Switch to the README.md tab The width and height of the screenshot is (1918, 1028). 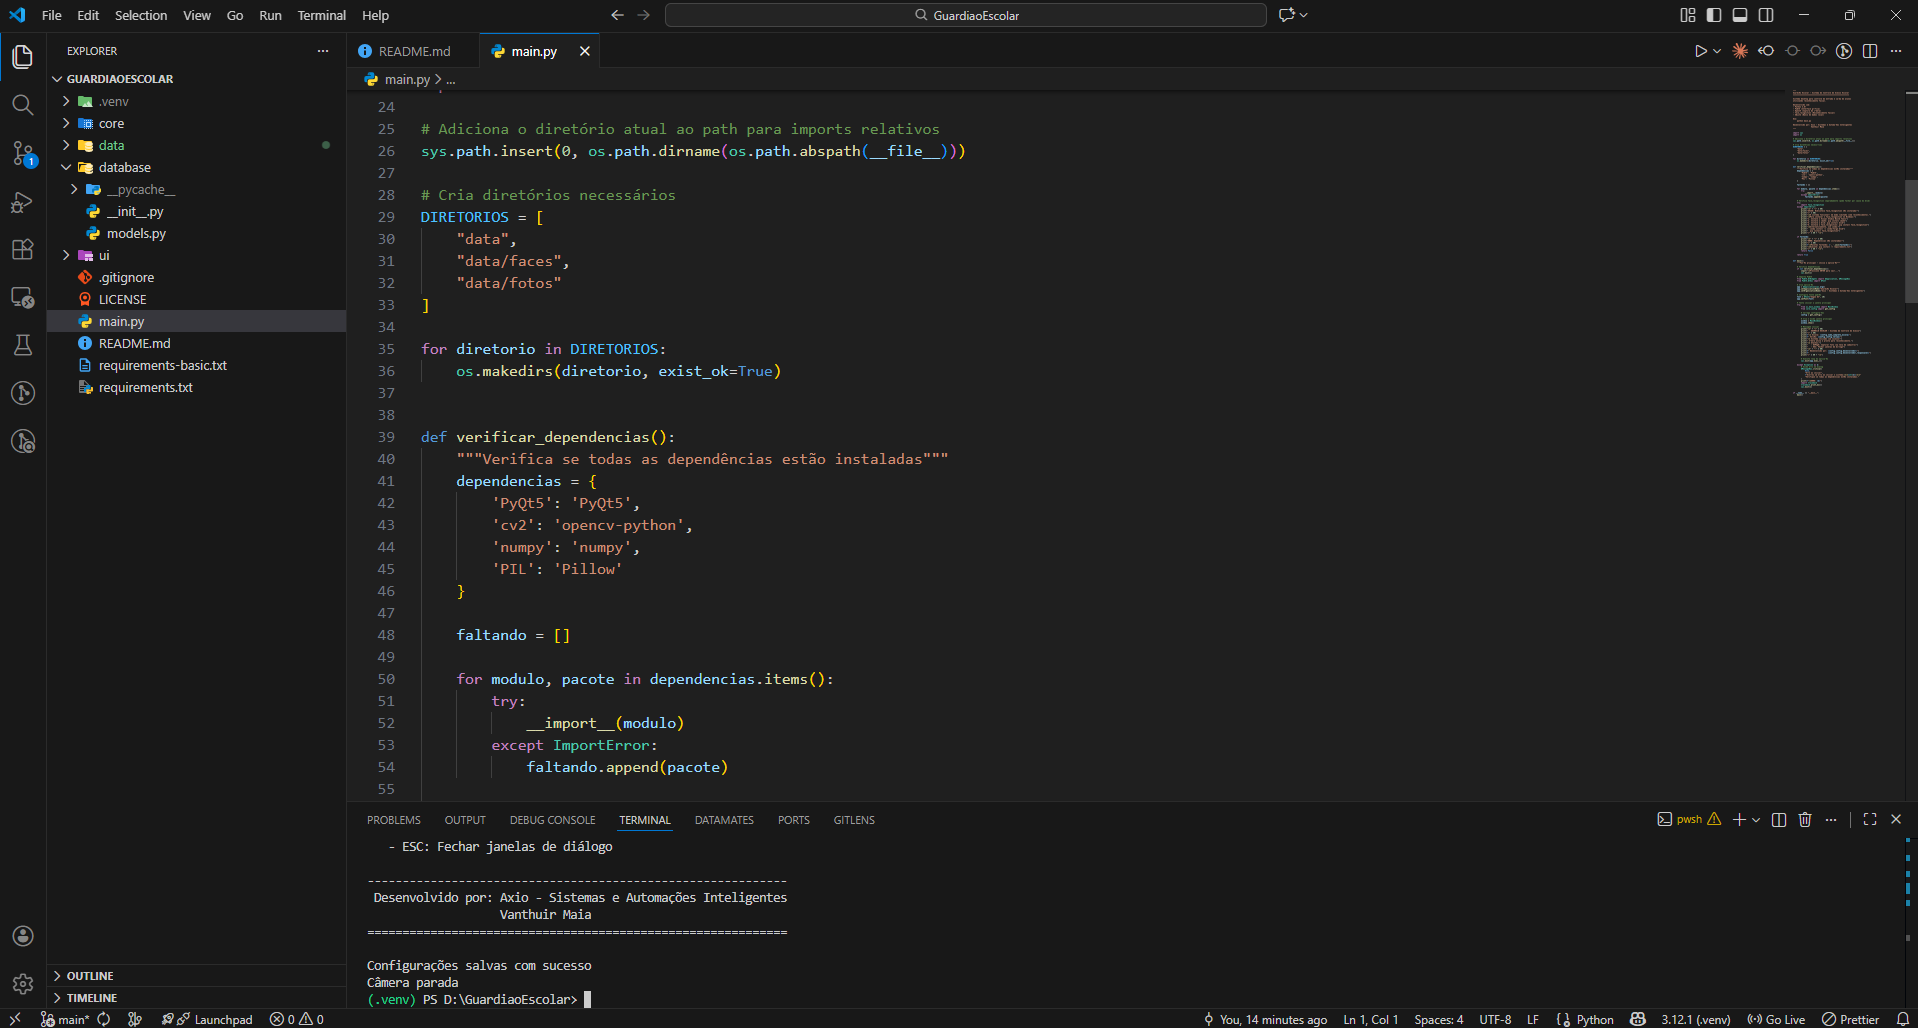414,51
